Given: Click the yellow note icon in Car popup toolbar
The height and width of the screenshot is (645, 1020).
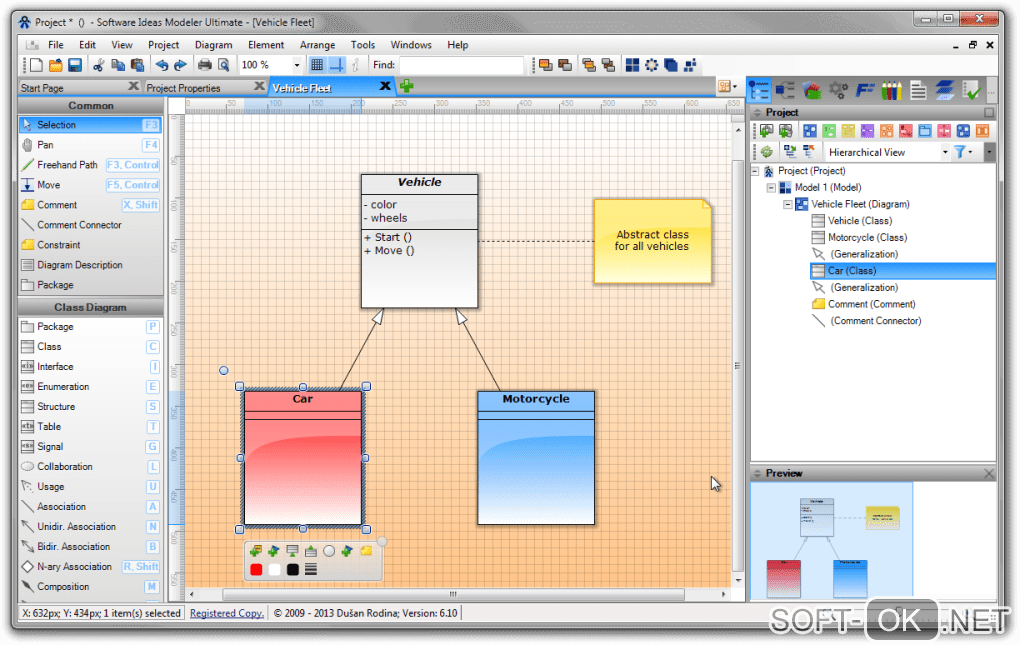Looking at the screenshot, I should point(366,551).
